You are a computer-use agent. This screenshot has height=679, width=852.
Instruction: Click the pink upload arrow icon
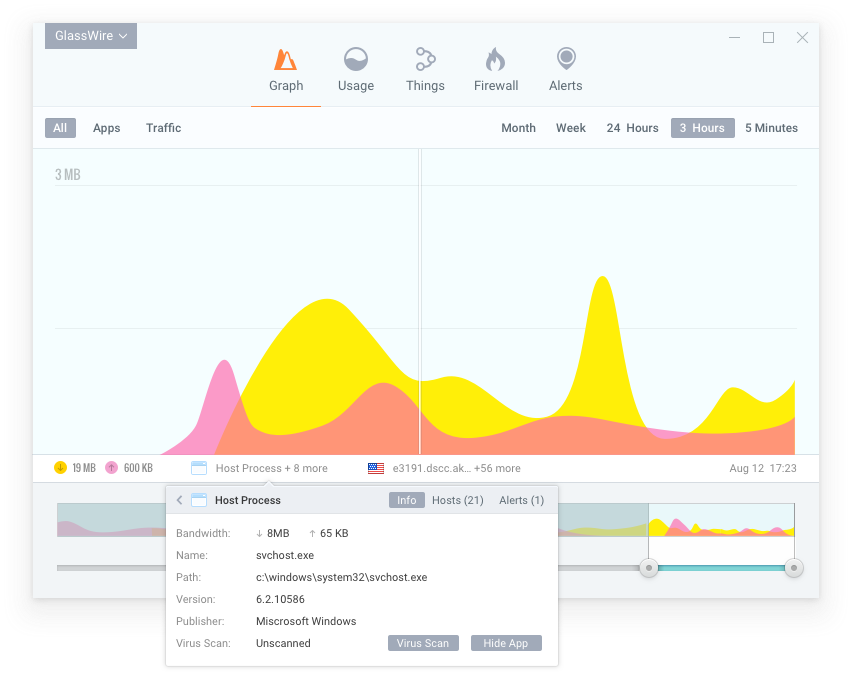111,468
